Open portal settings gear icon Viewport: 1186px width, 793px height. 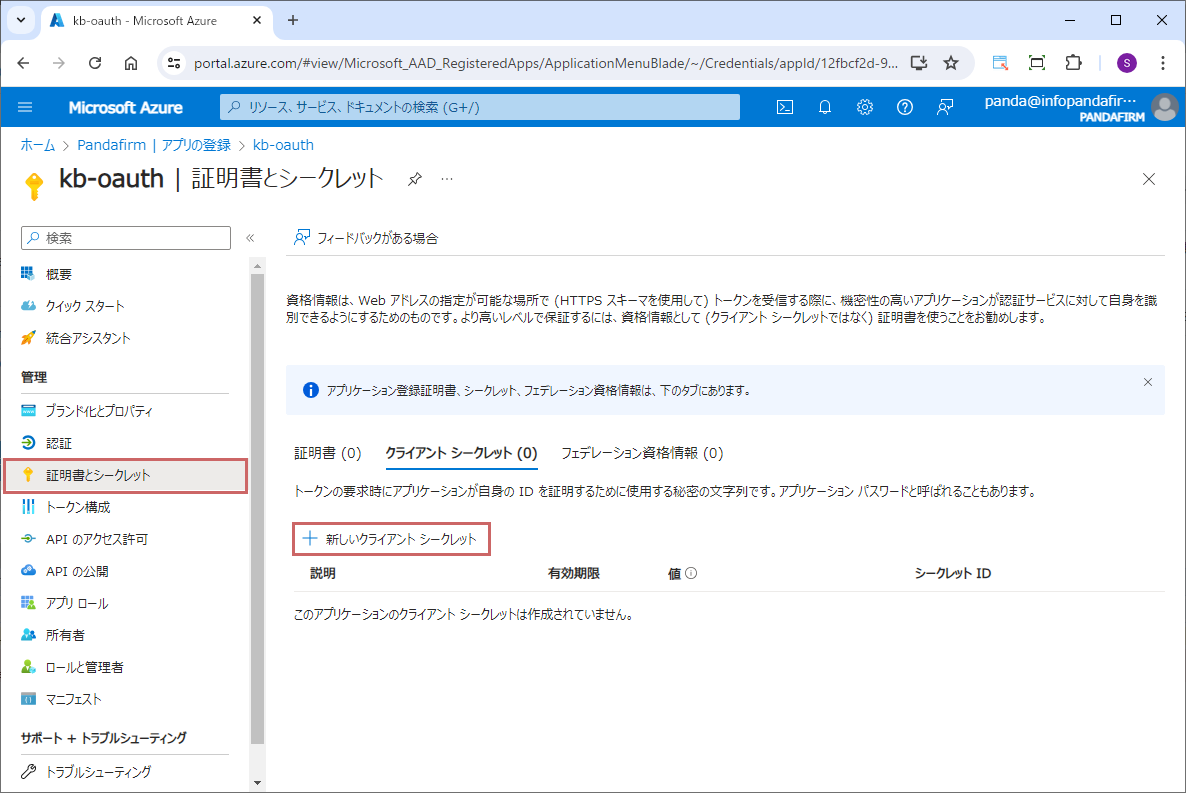click(x=865, y=107)
